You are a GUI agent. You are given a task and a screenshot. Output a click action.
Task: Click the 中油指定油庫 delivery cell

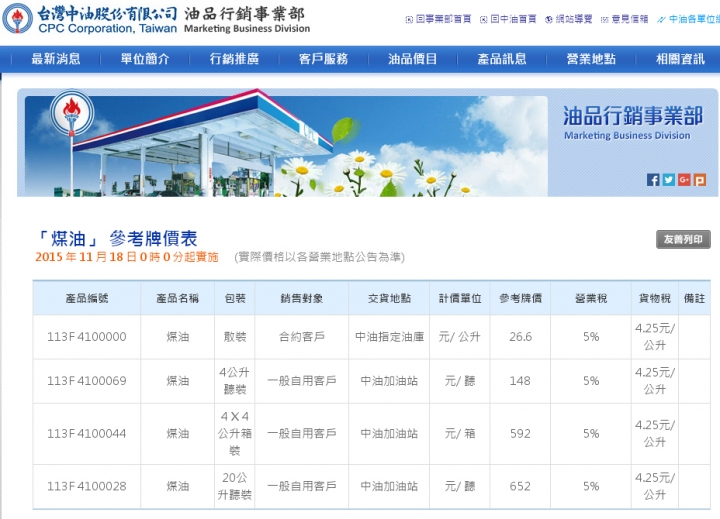point(389,337)
